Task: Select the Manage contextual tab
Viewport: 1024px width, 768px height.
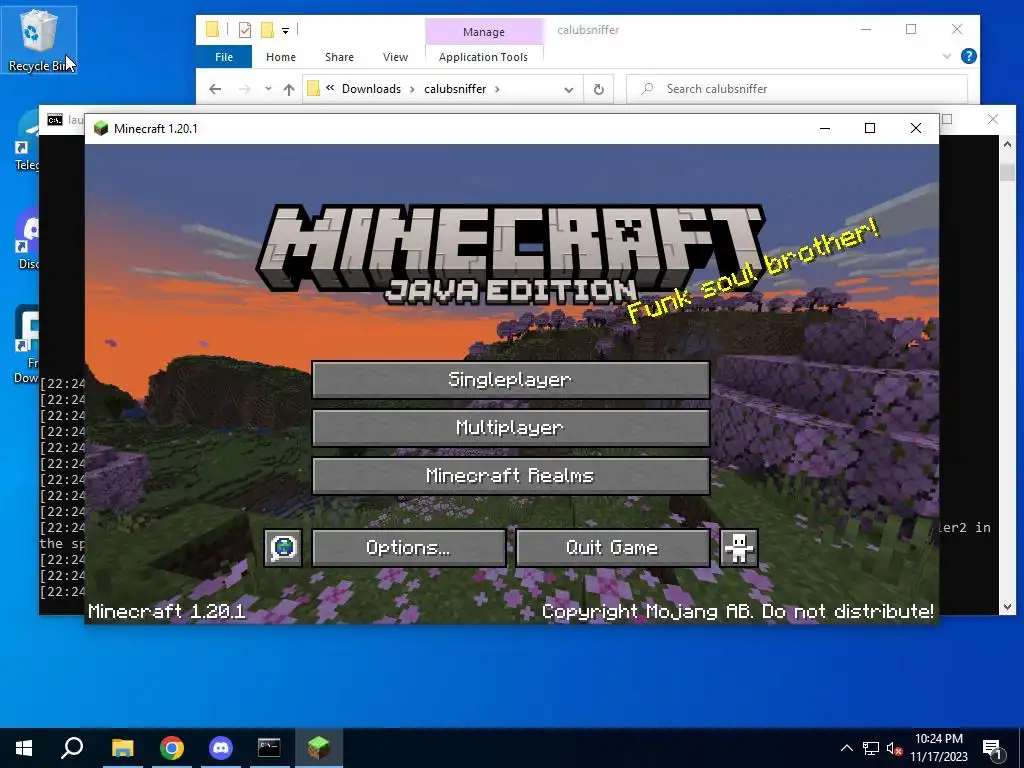Action: [x=484, y=31]
